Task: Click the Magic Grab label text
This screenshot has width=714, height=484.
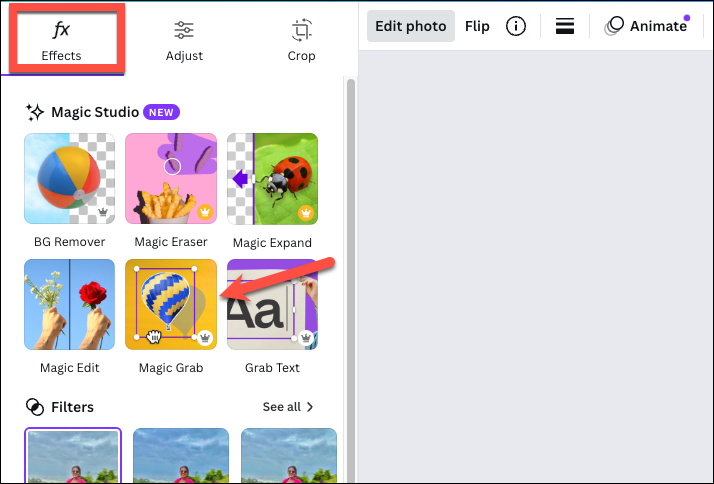Action: [171, 368]
